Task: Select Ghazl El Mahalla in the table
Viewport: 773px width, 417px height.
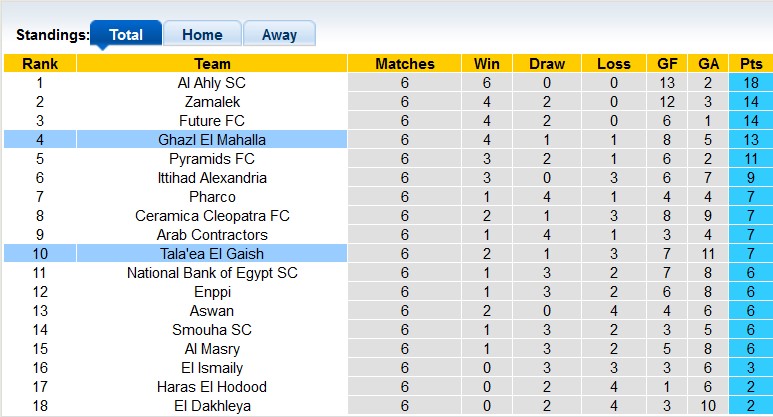Action: tap(212, 140)
